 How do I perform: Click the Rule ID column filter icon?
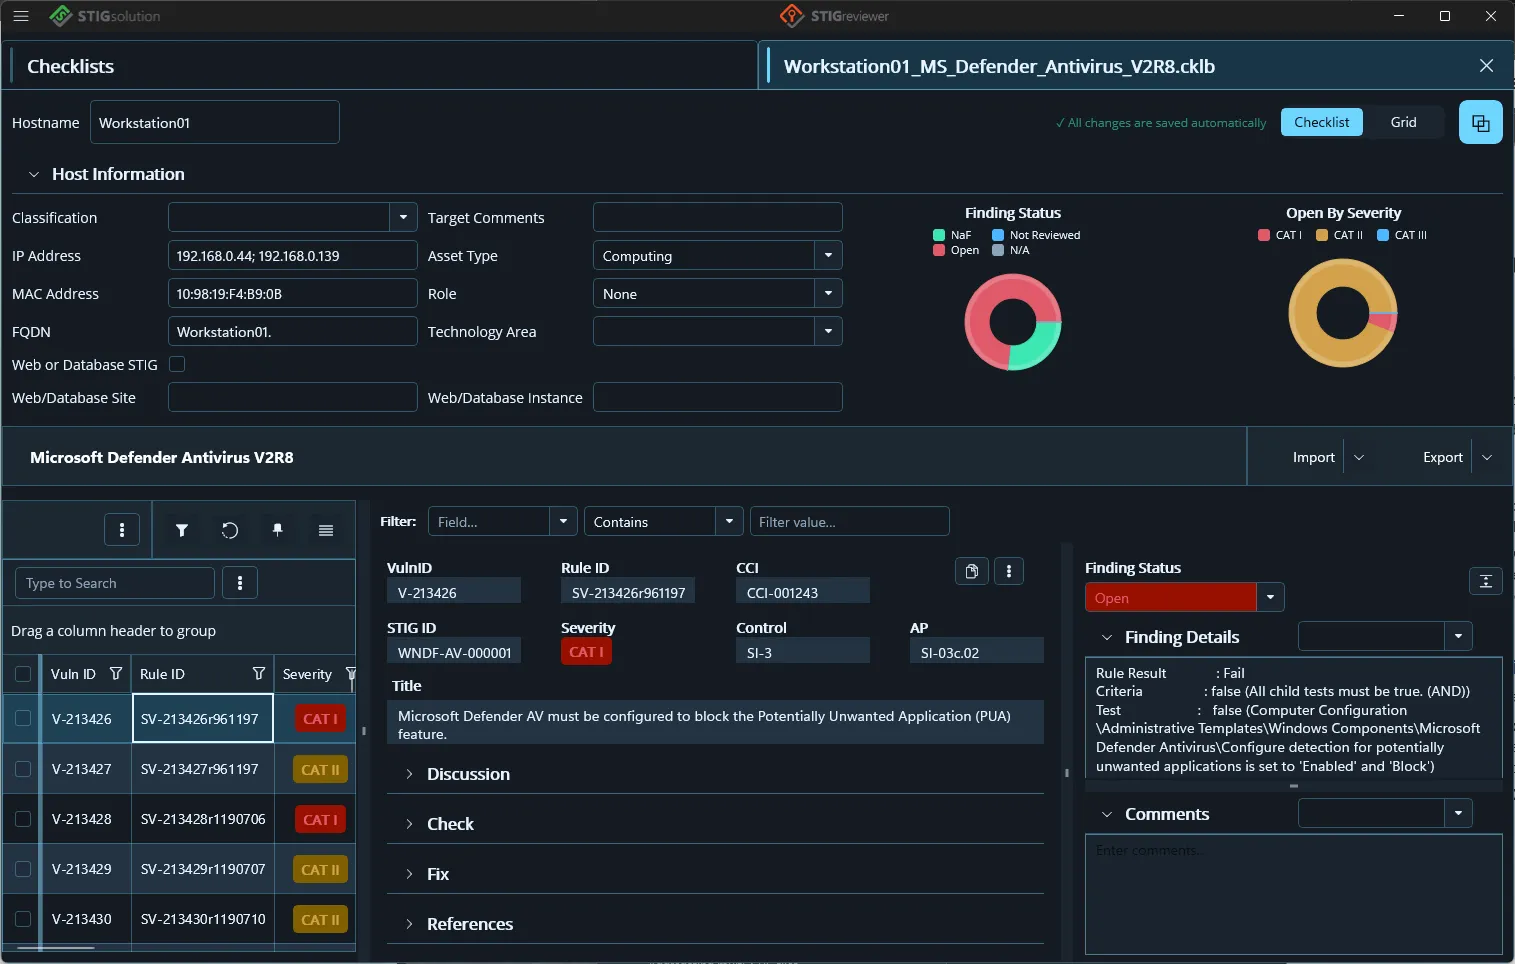pos(259,674)
